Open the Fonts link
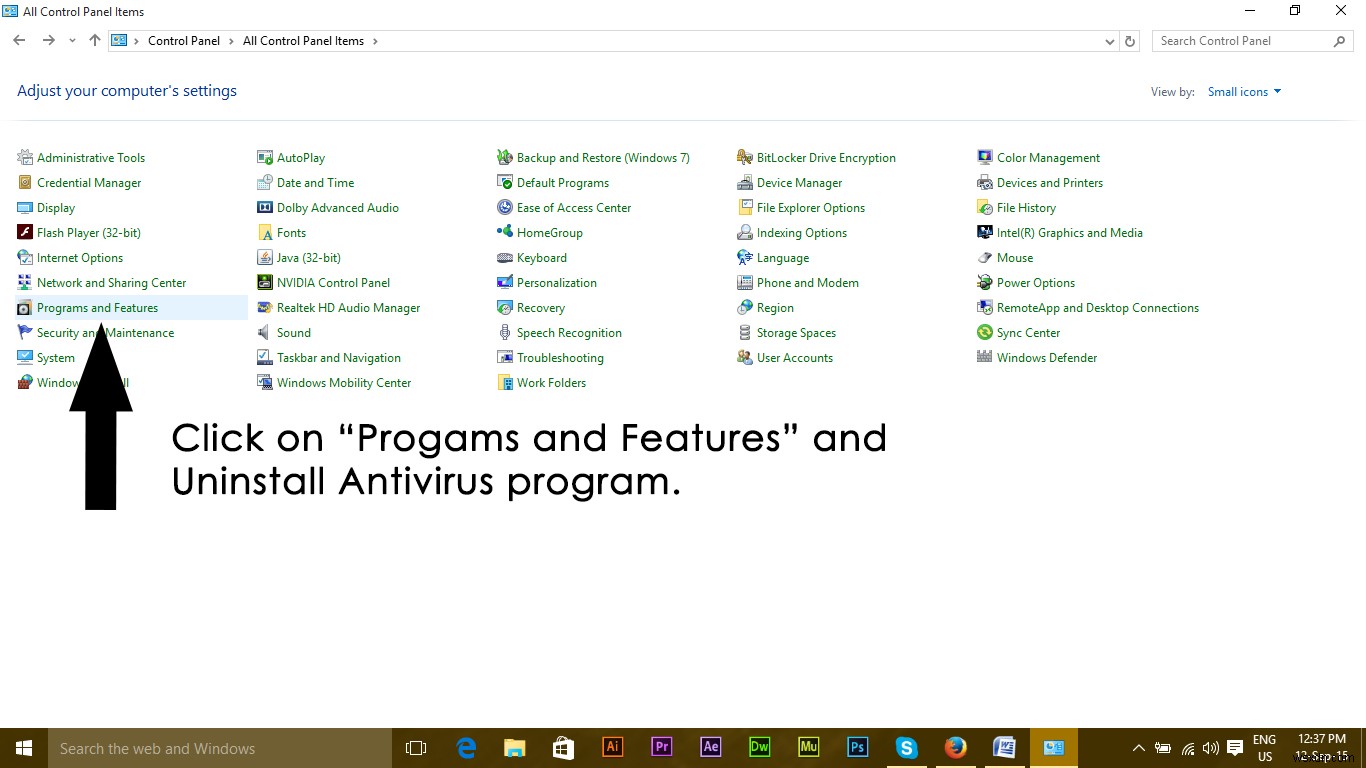1366x768 pixels. (x=291, y=233)
